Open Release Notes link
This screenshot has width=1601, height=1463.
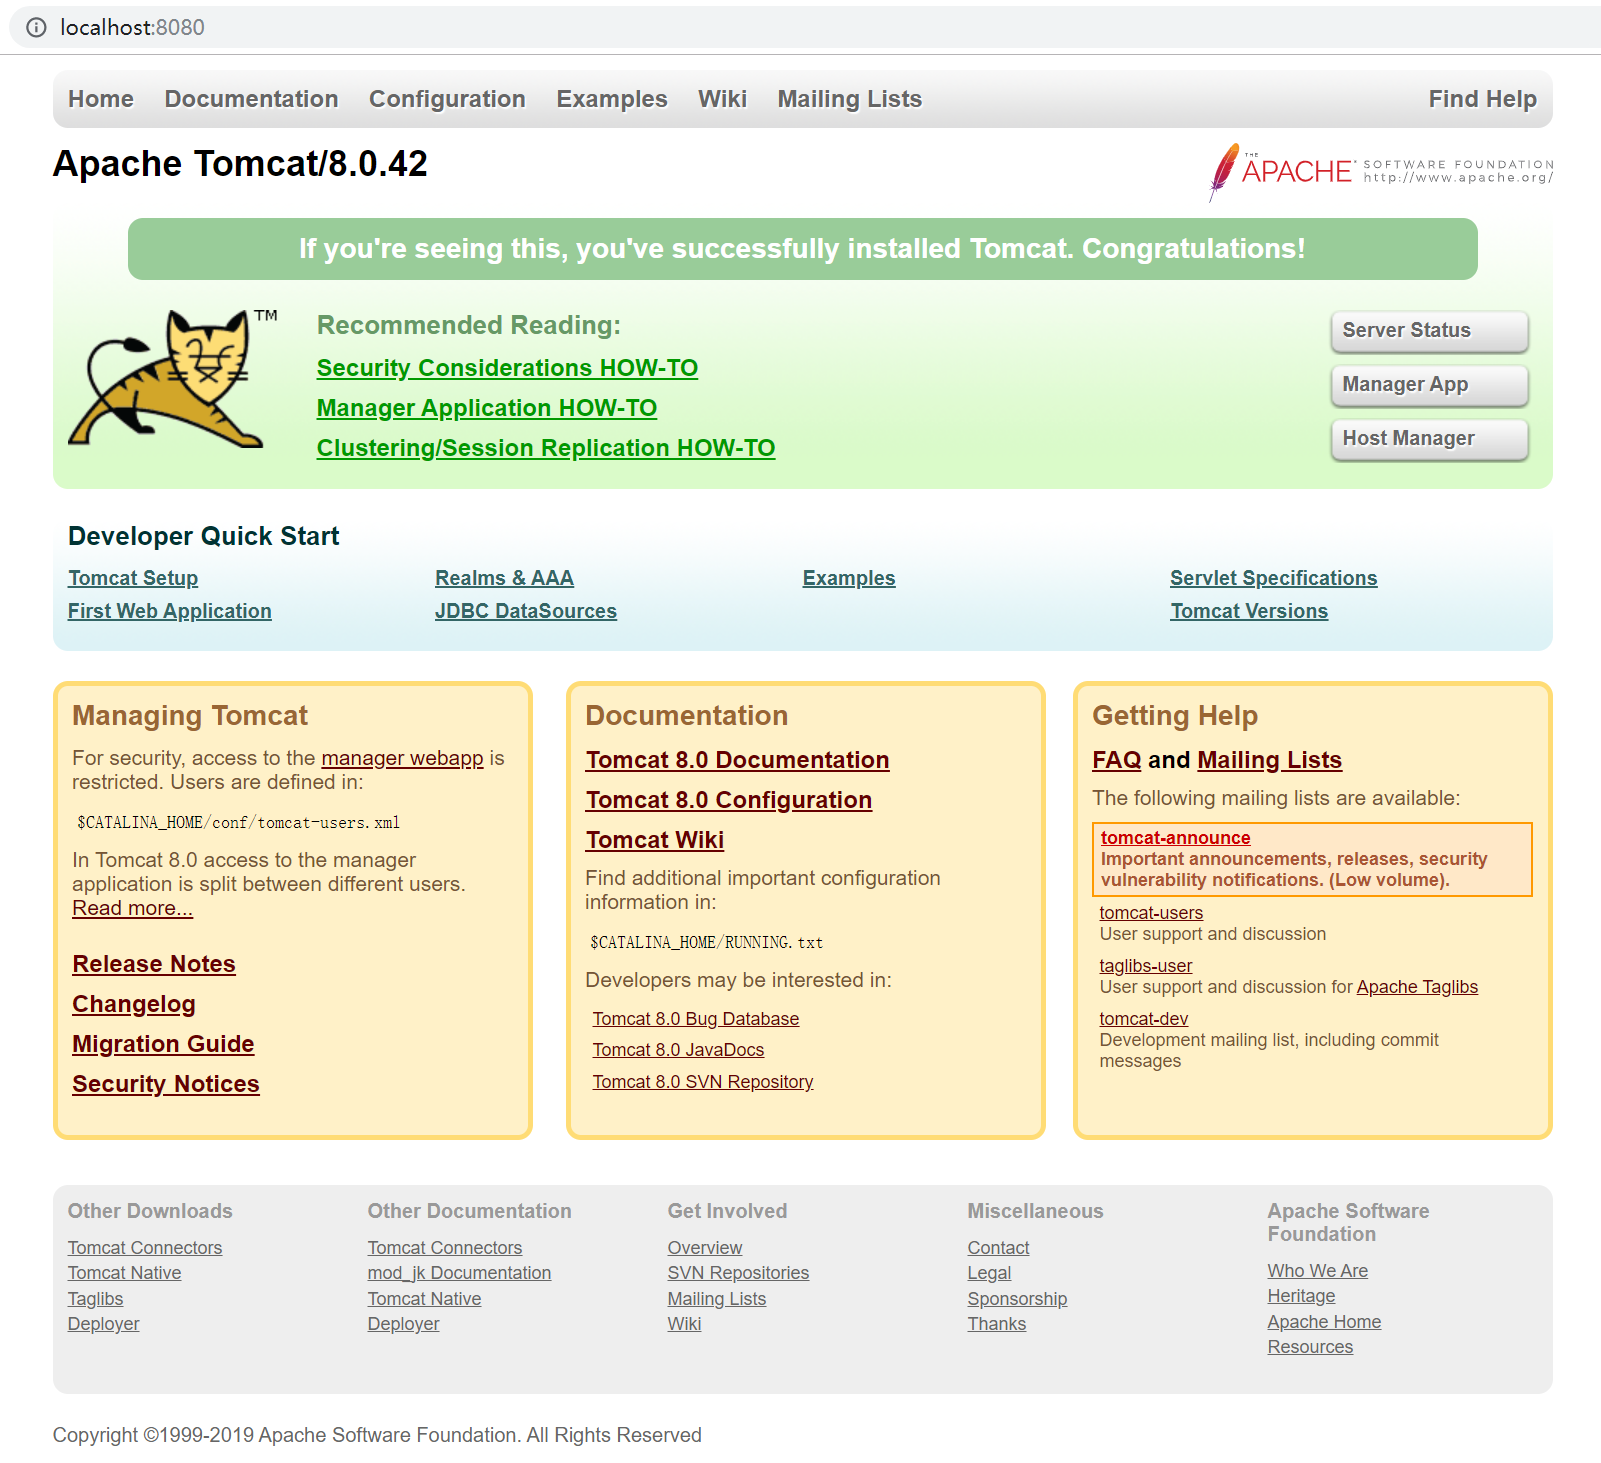(154, 964)
